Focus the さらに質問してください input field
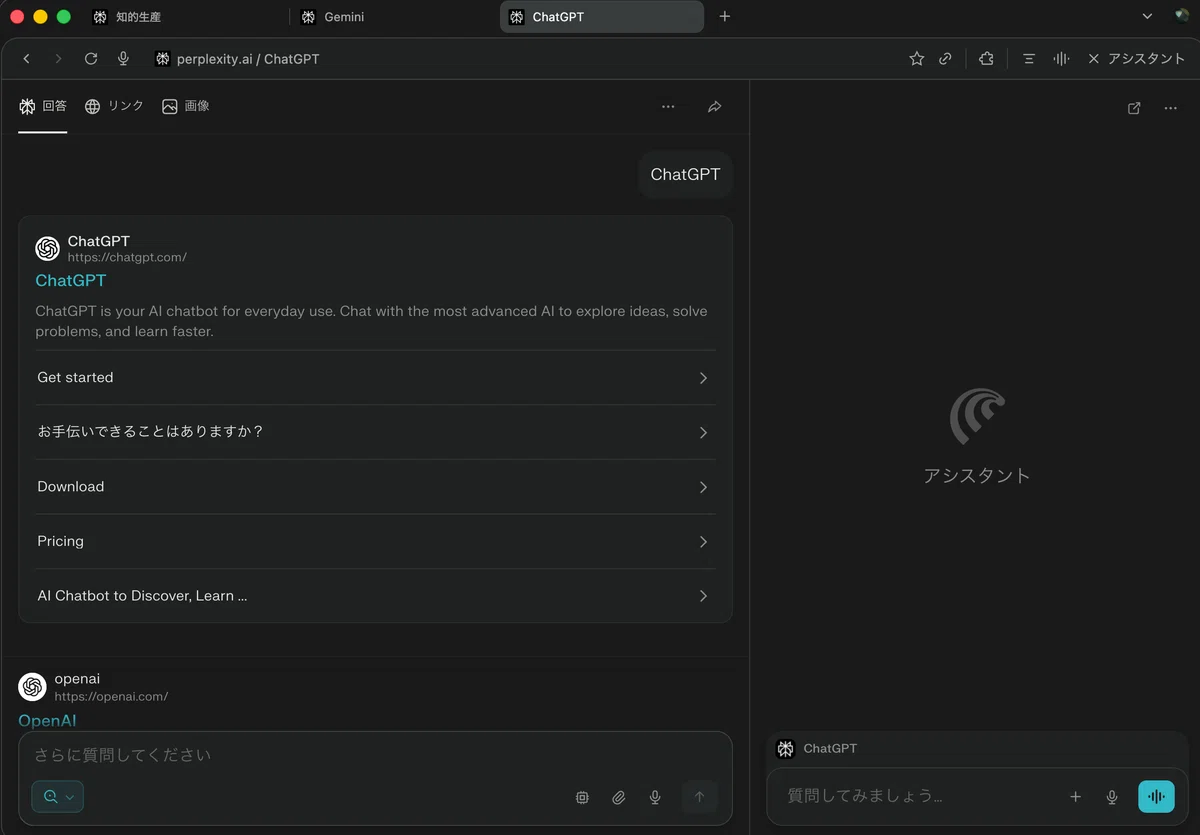Image resolution: width=1200 pixels, height=835 pixels. pos(375,755)
